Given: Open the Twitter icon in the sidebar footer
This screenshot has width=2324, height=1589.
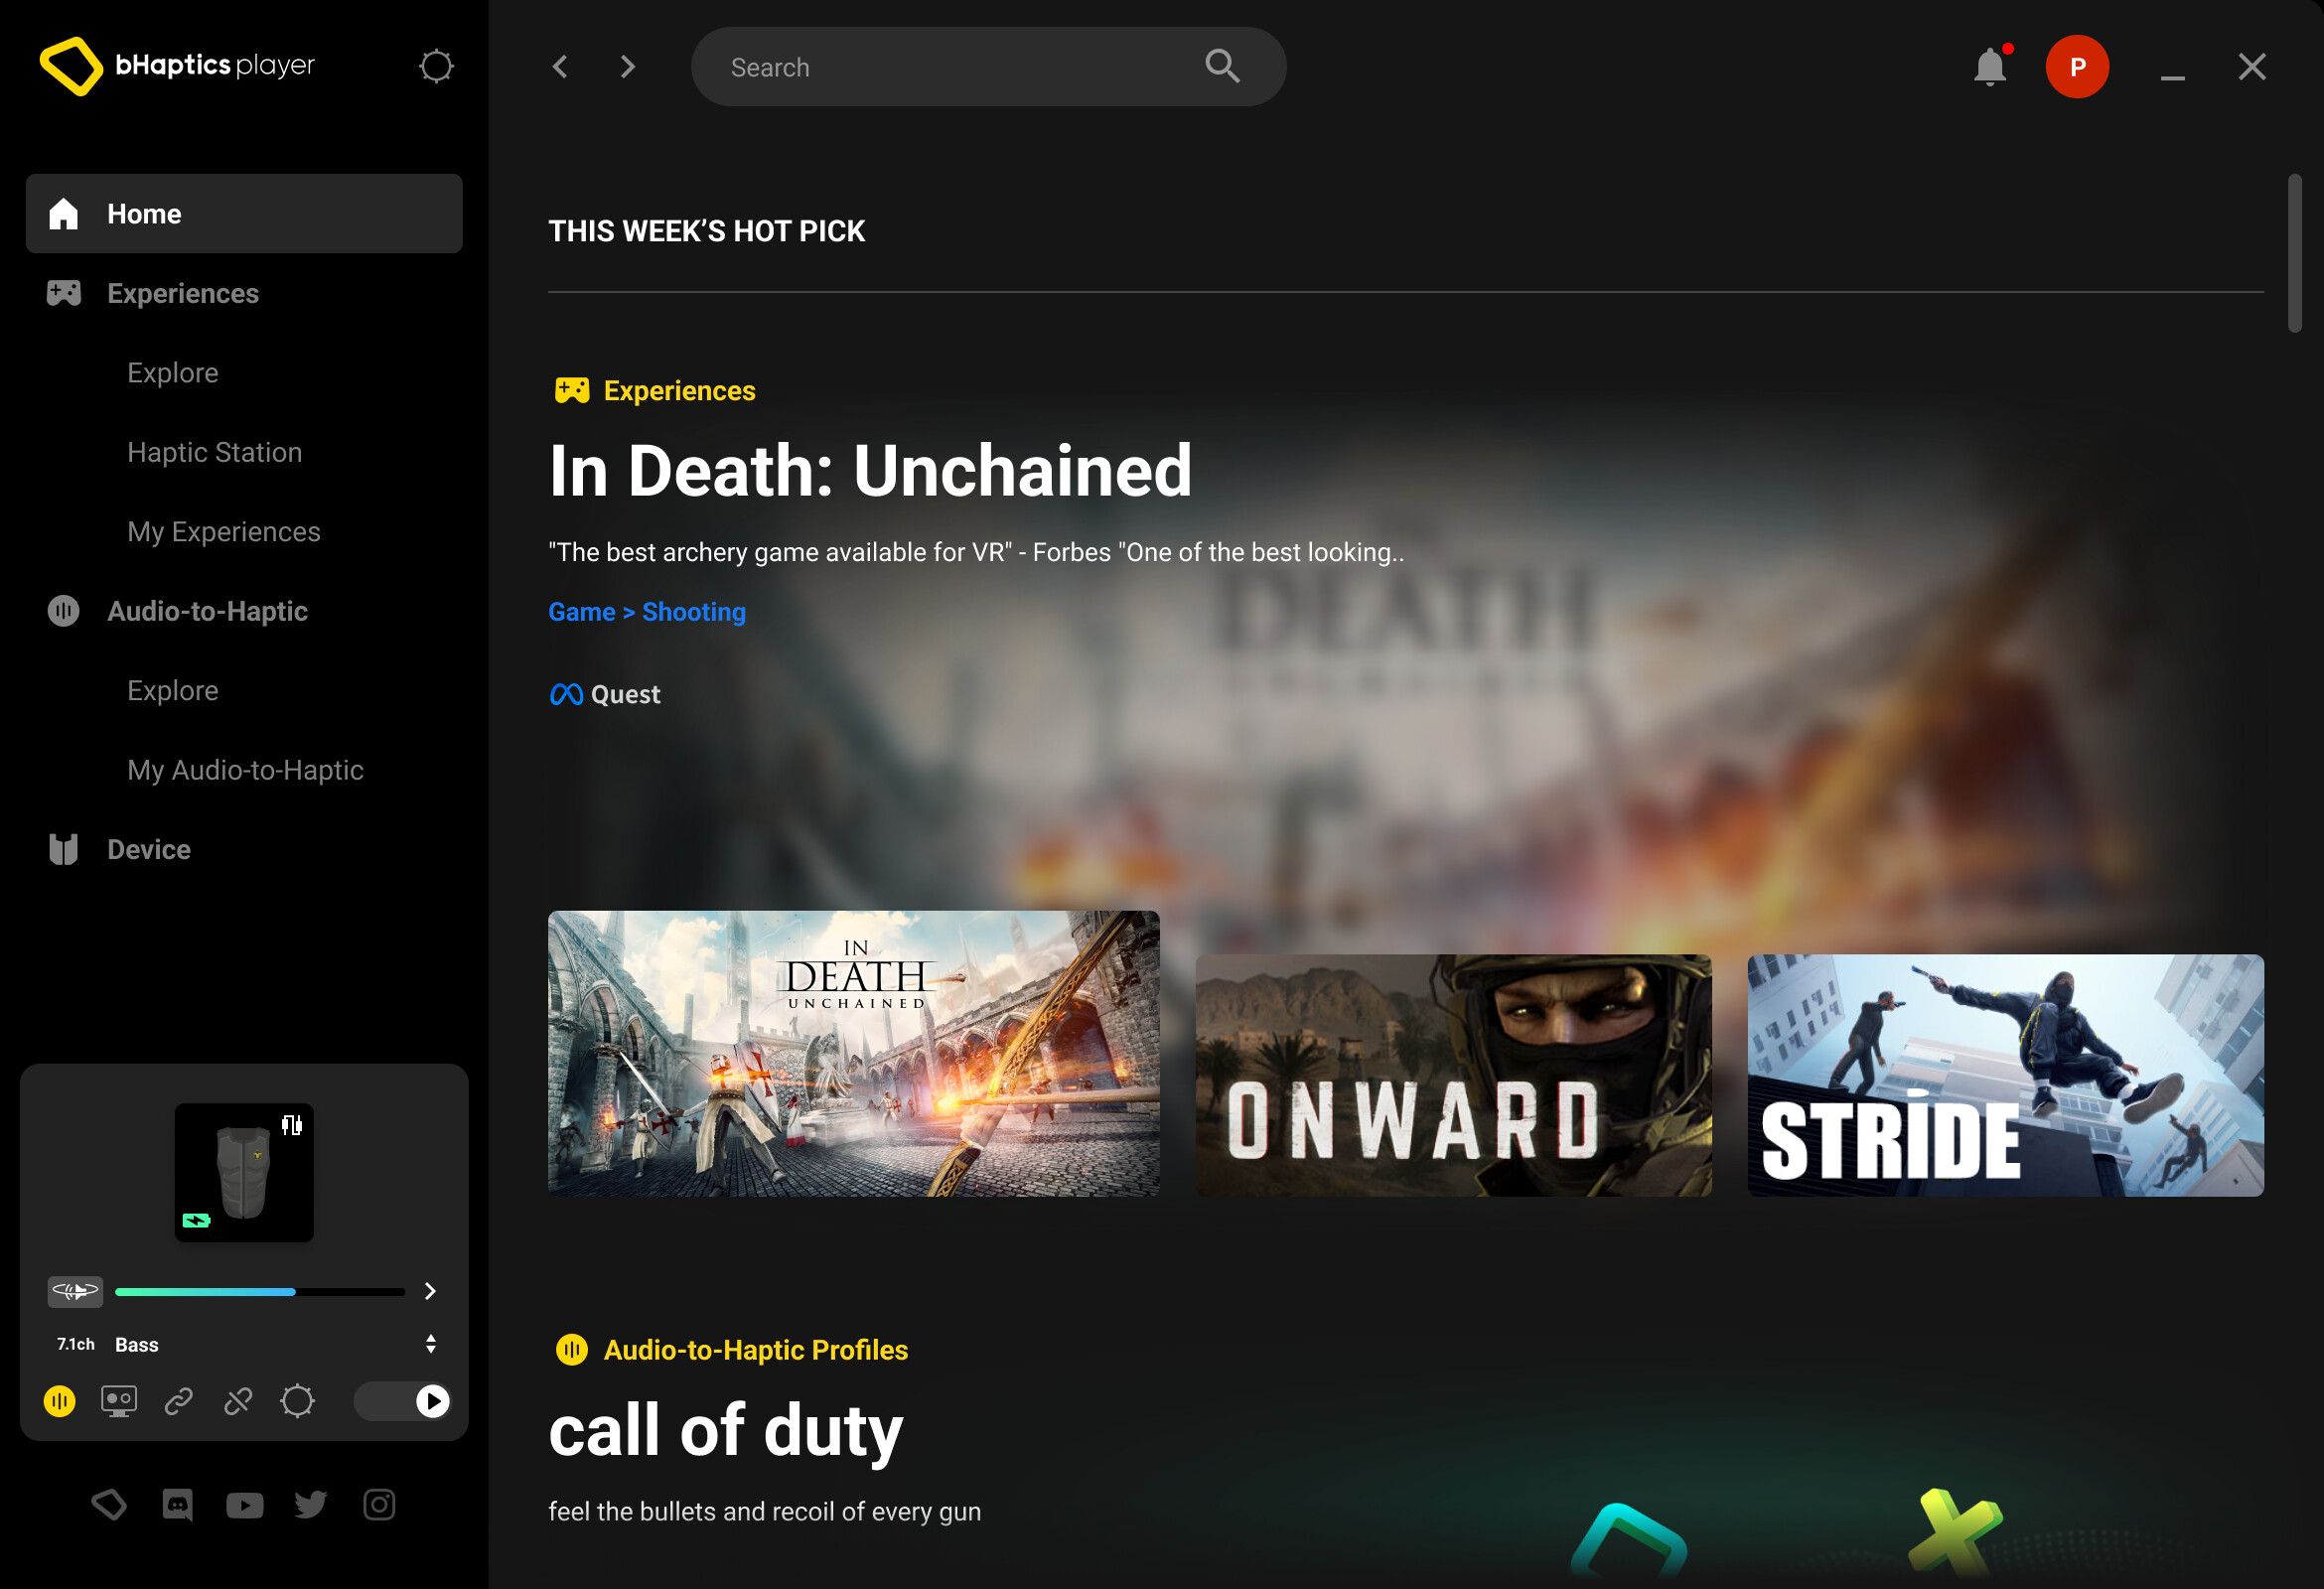Looking at the screenshot, I should pyautogui.click(x=311, y=1504).
